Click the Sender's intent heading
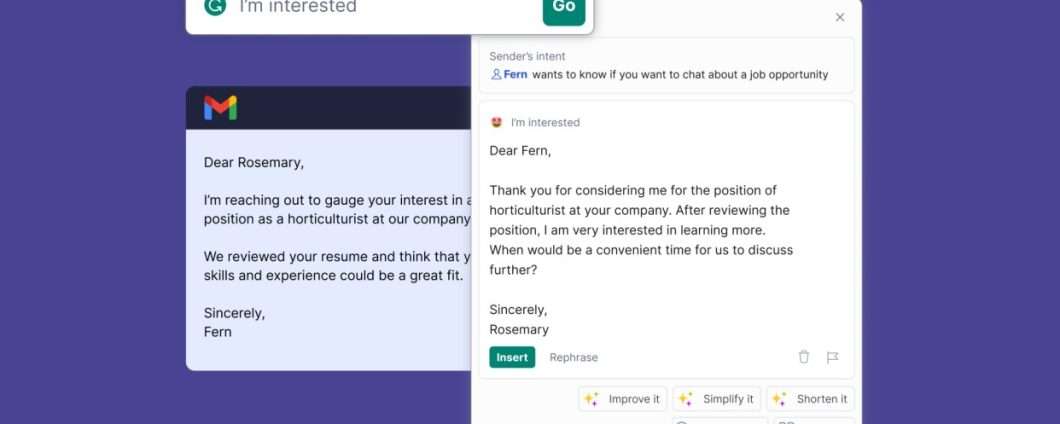Screen dimensions: 1060x424 click(527, 56)
